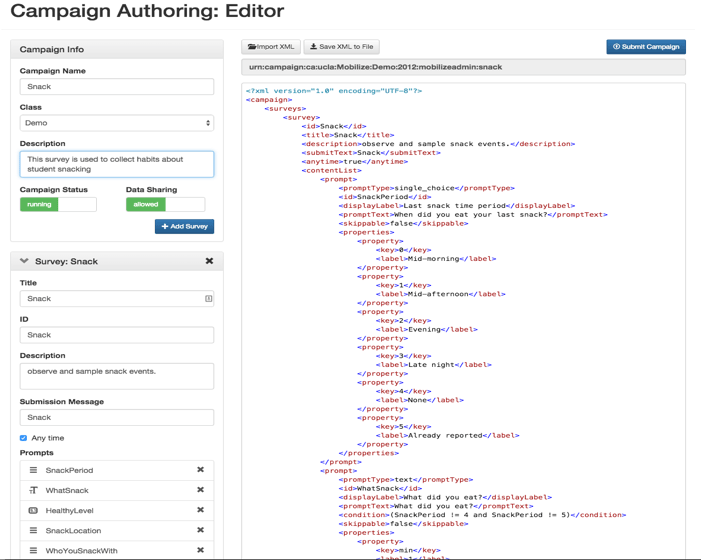Click the number icon beside HealthyLevel
Viewport: 701px width, 560px height.
(33, 510)
